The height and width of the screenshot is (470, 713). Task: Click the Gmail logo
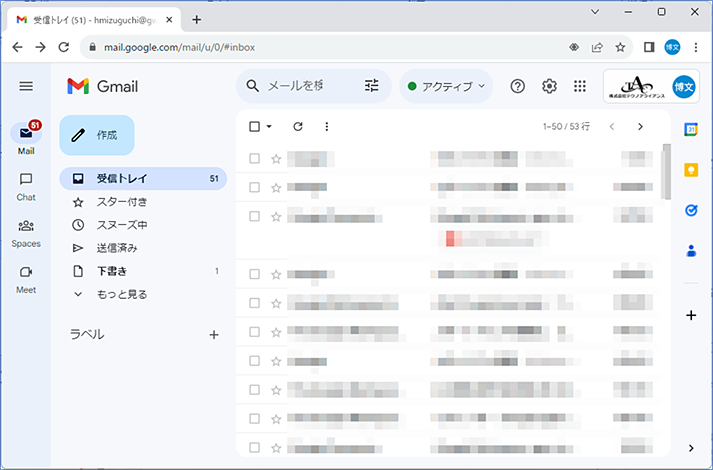pyautogui.click(x=102, y=86)
